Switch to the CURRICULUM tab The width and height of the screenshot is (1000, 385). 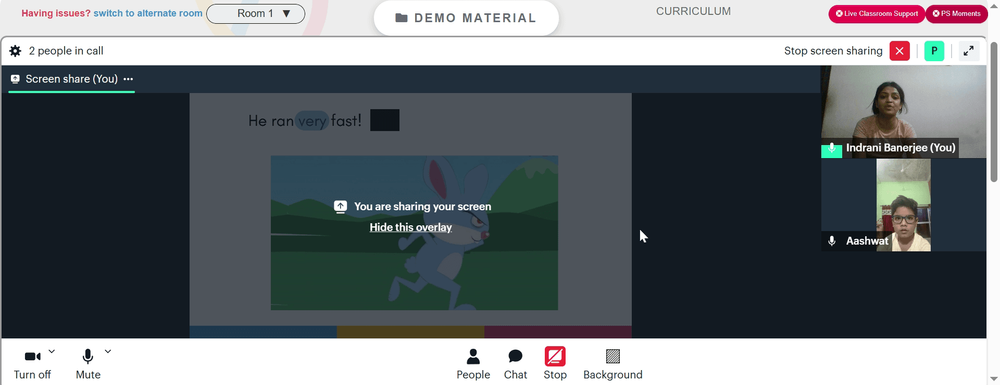[693, 11]
